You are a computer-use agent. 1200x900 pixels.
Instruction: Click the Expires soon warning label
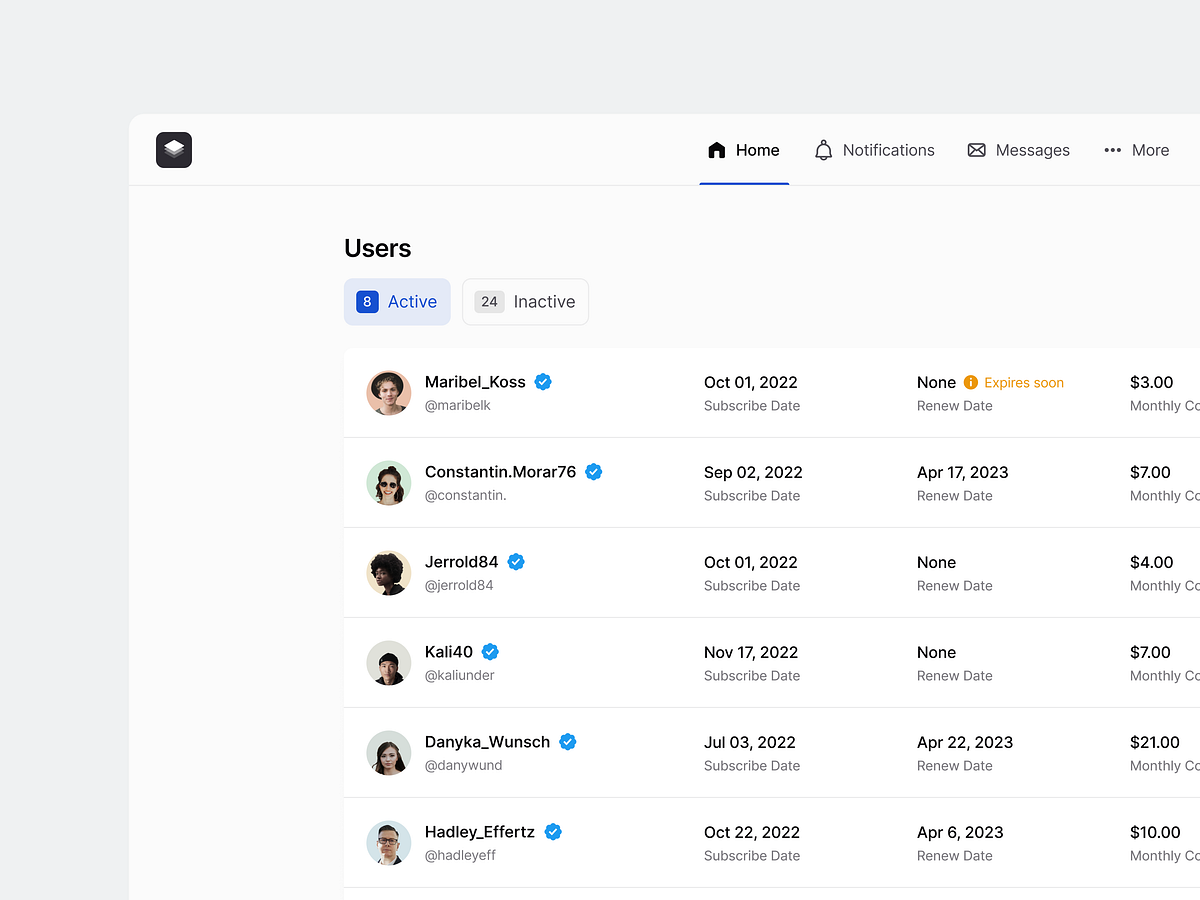tap(1023, 382)
